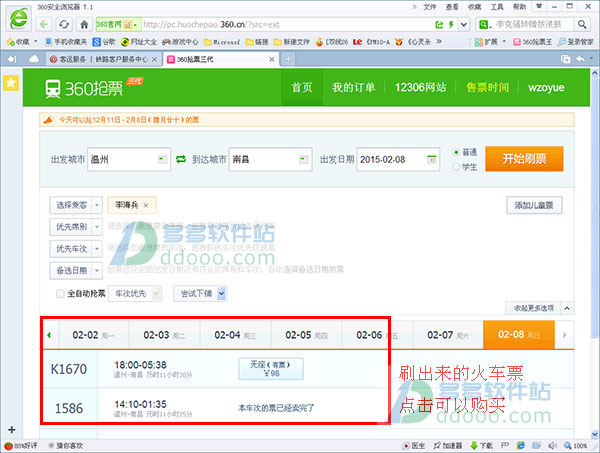
Task: Open the calendar icon in the departure date field
Action: [431, 159]
